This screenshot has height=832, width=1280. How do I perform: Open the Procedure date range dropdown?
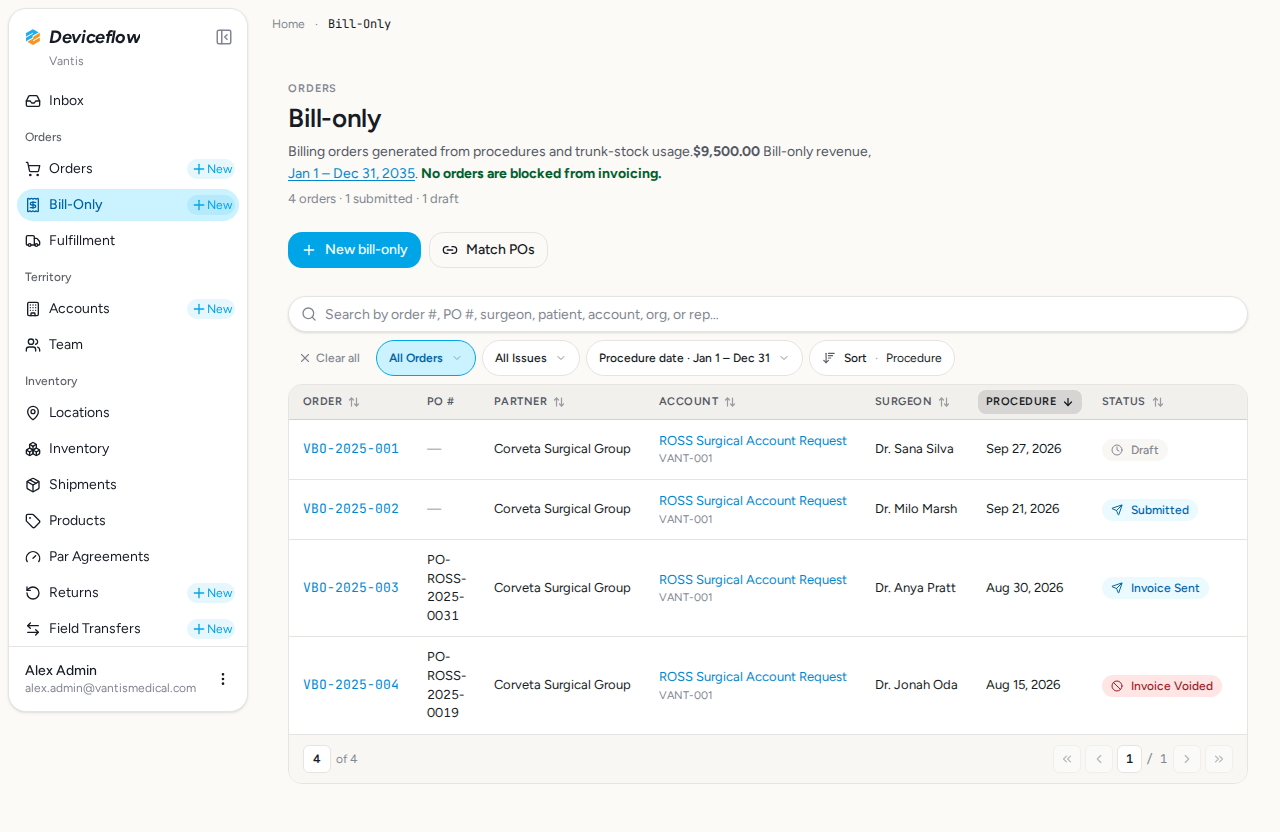tap(694, 358)
